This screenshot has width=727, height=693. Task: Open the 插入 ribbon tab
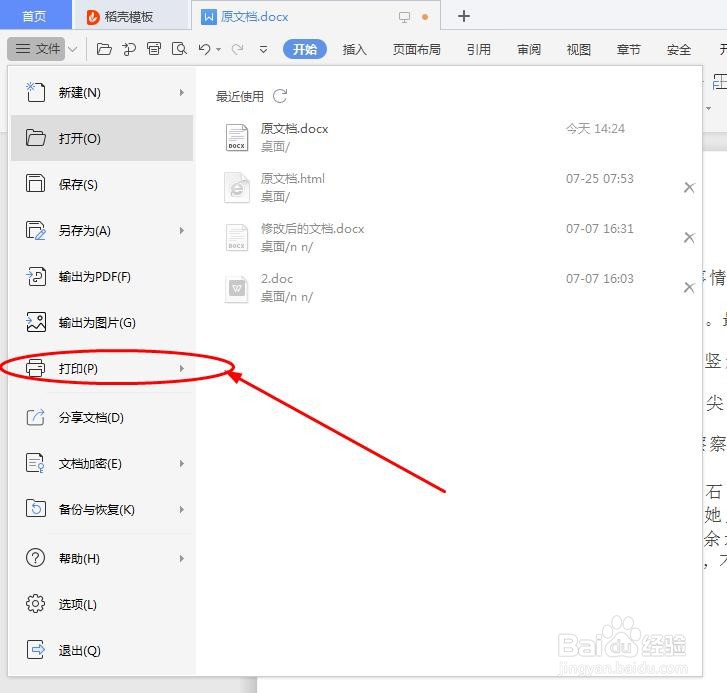[x=355, y=49]
